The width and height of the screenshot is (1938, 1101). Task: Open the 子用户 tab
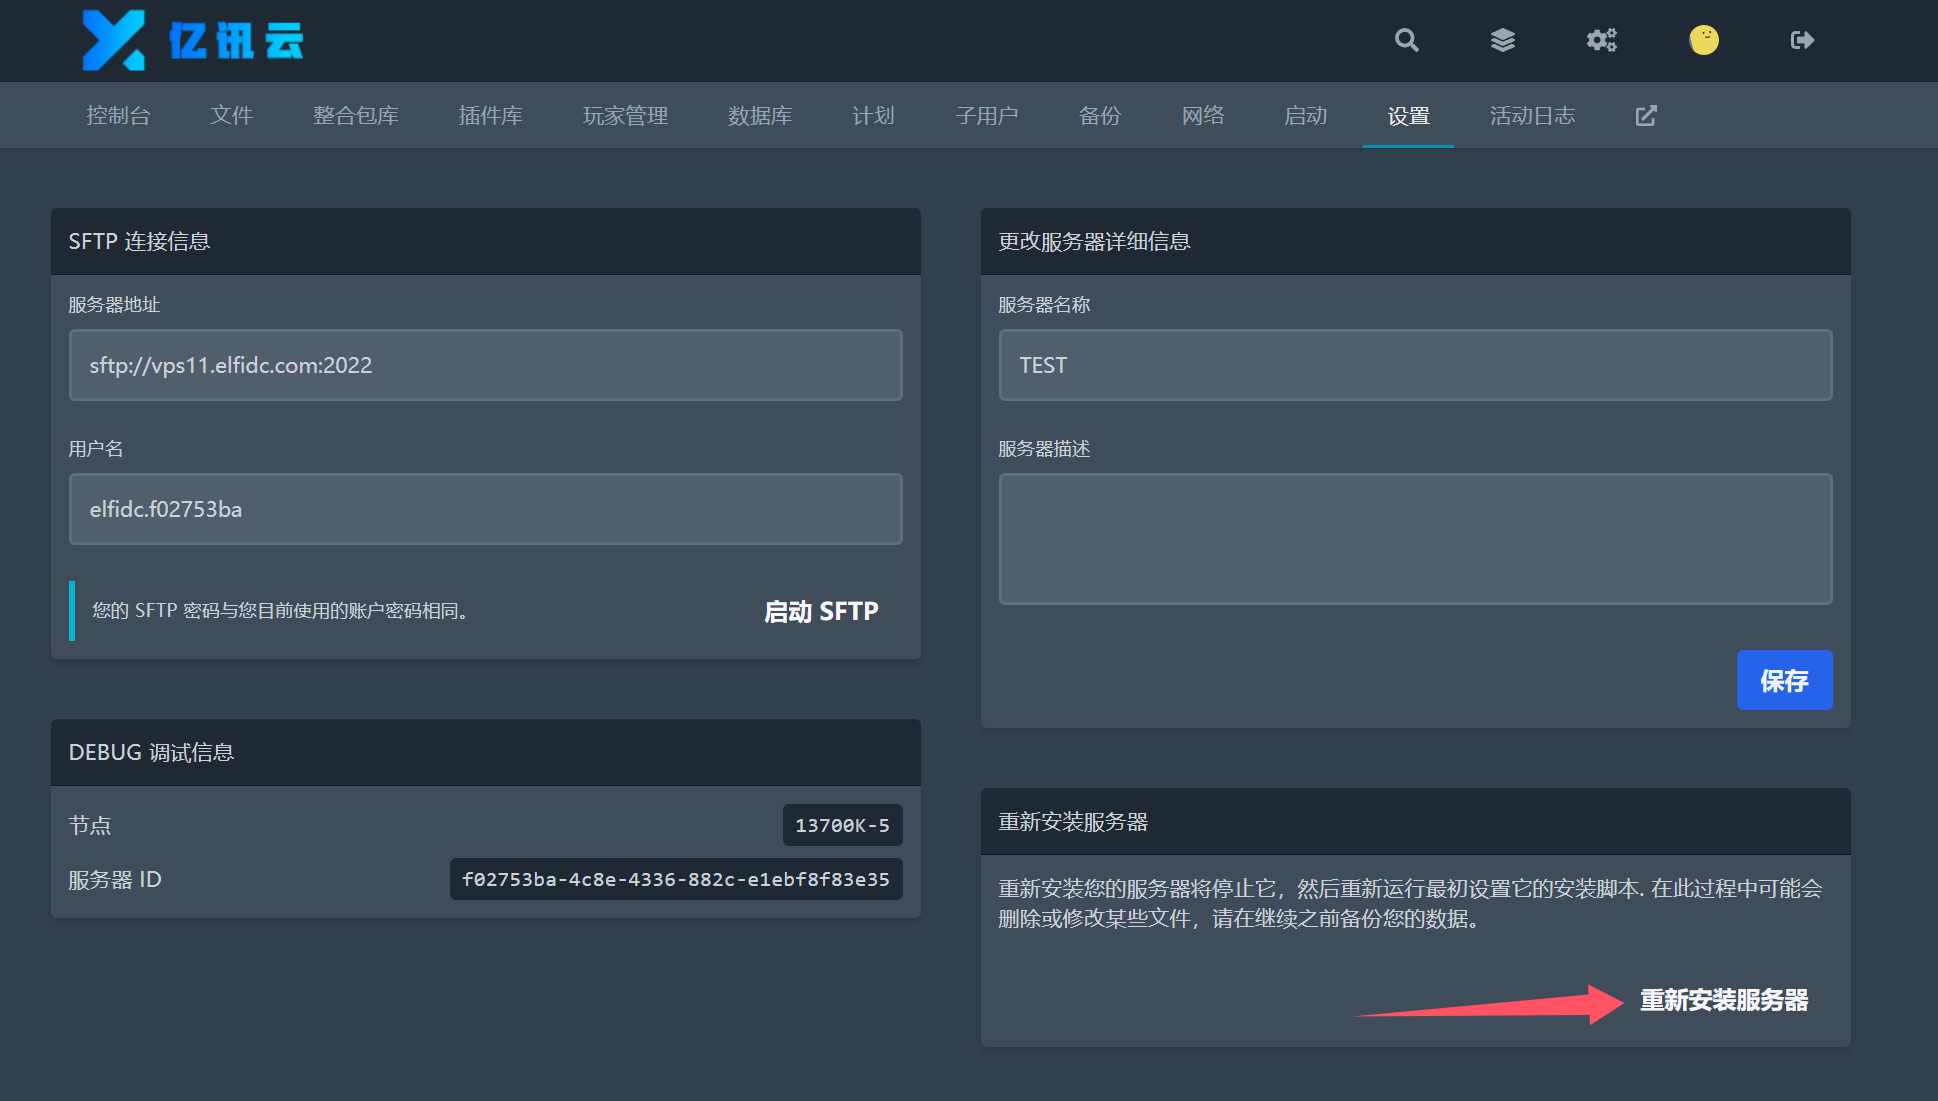(986, 116)
